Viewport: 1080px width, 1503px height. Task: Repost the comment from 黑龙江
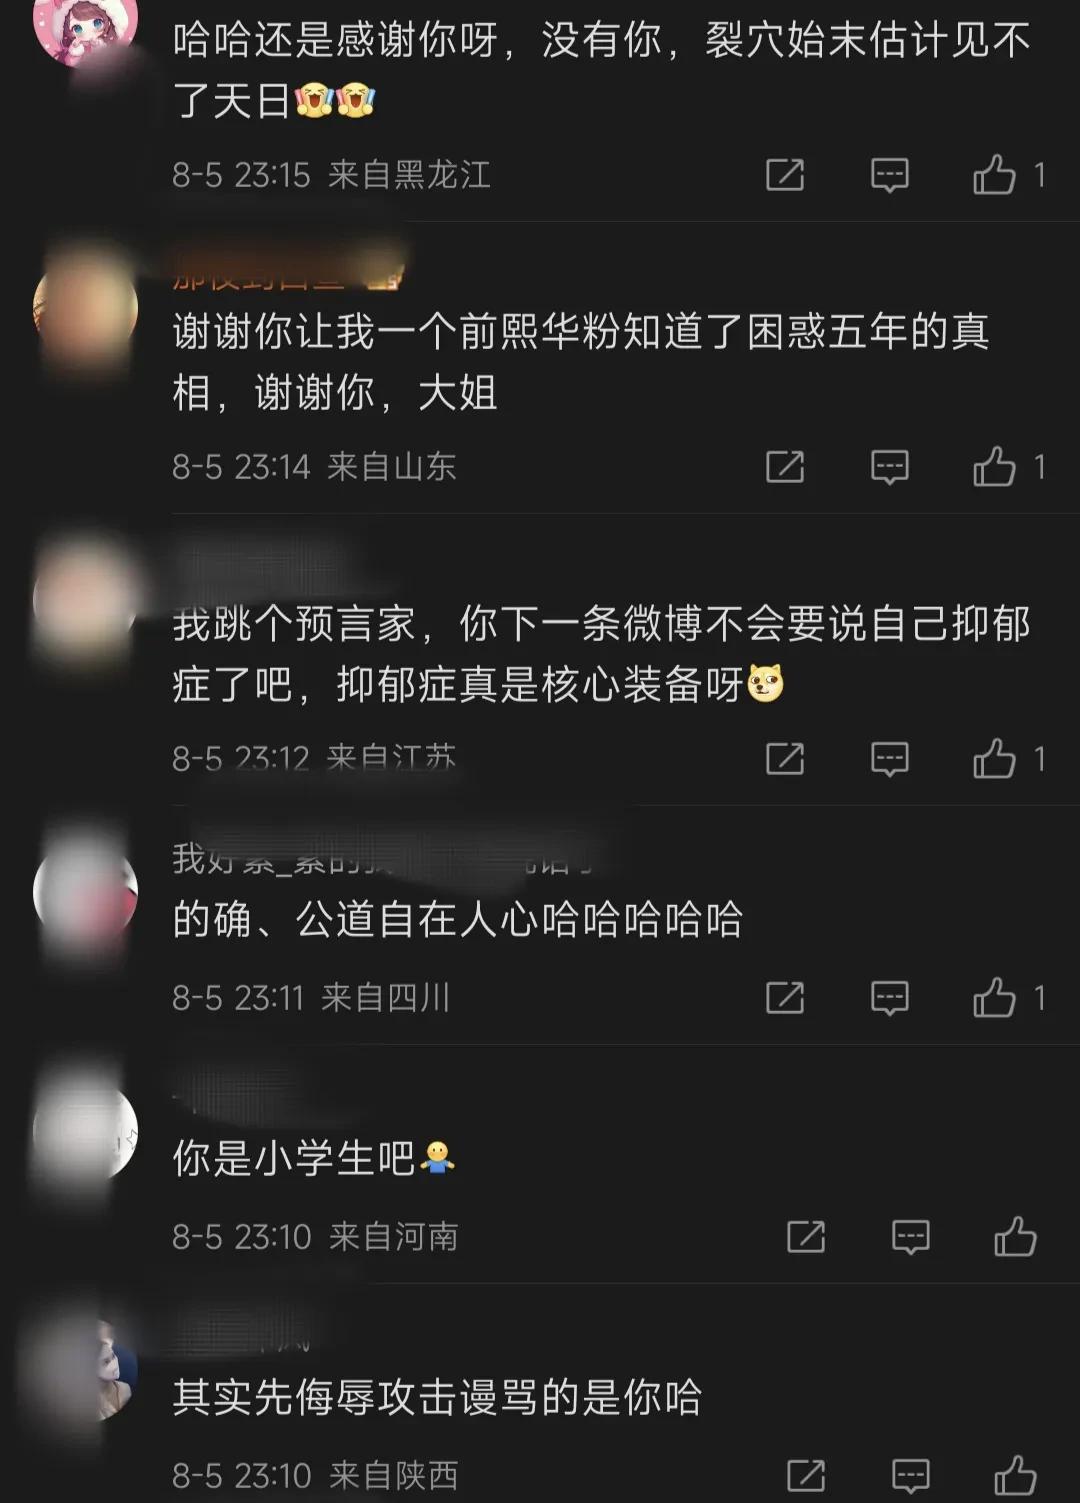(785, 175)
